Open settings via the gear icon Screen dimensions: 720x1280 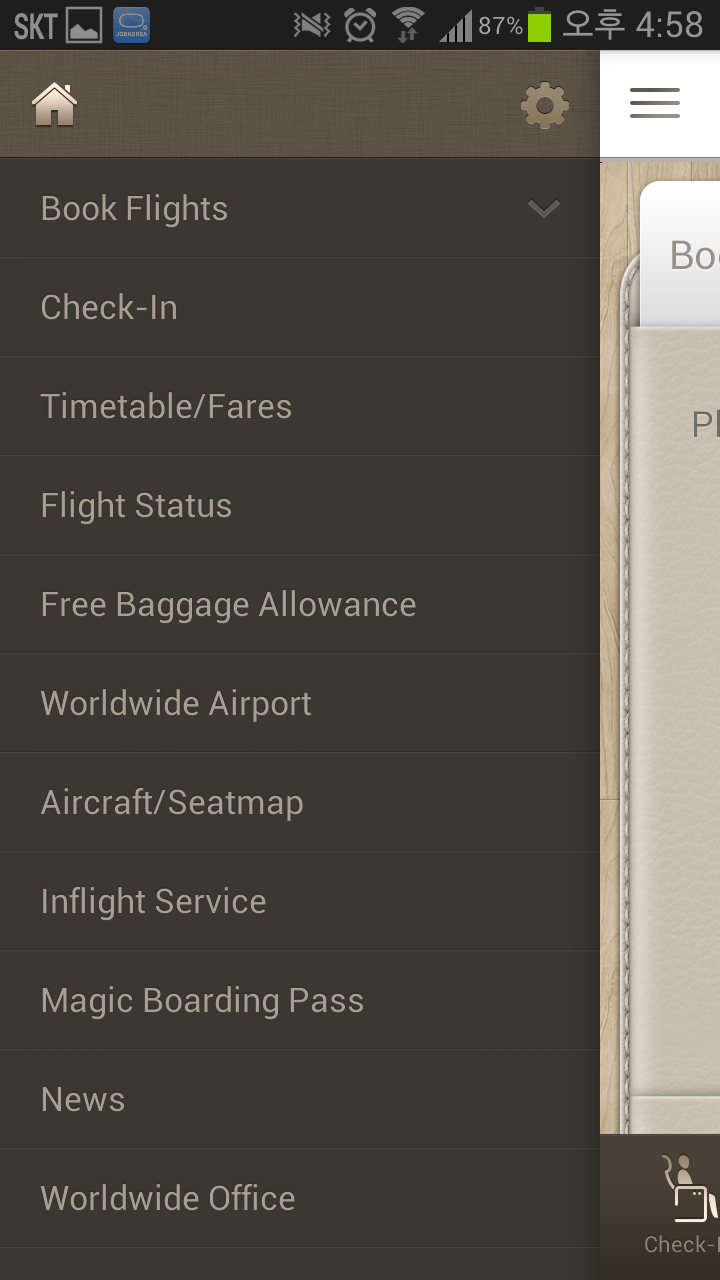click(x=545, y=105)
